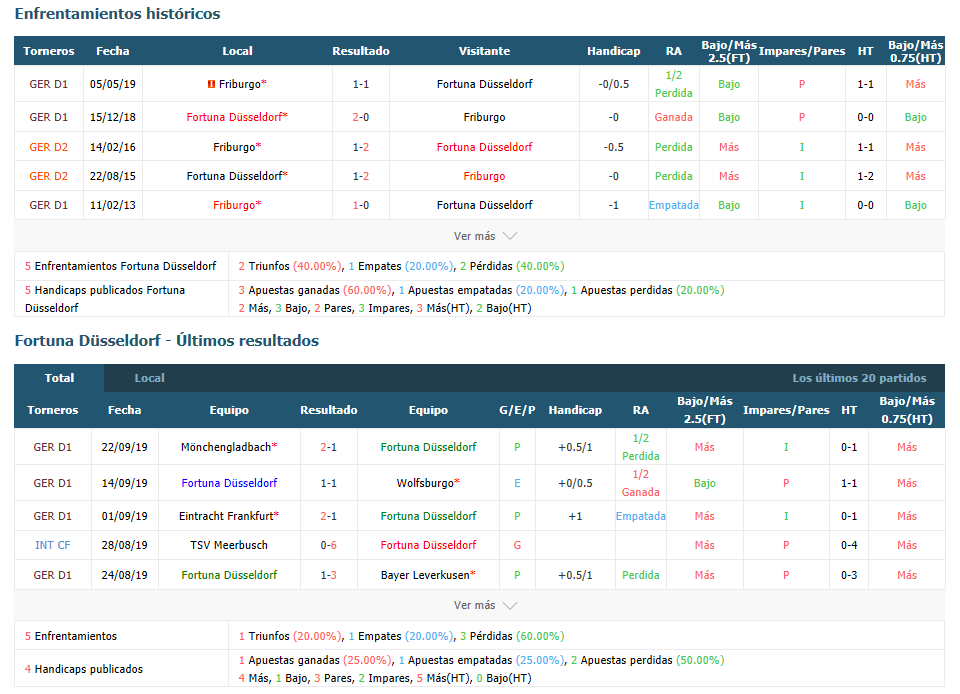Viewport: 960px width, 694px height.
Task: Click Ganada in the 15/12/18 row
Action: [x=673, y=117]
